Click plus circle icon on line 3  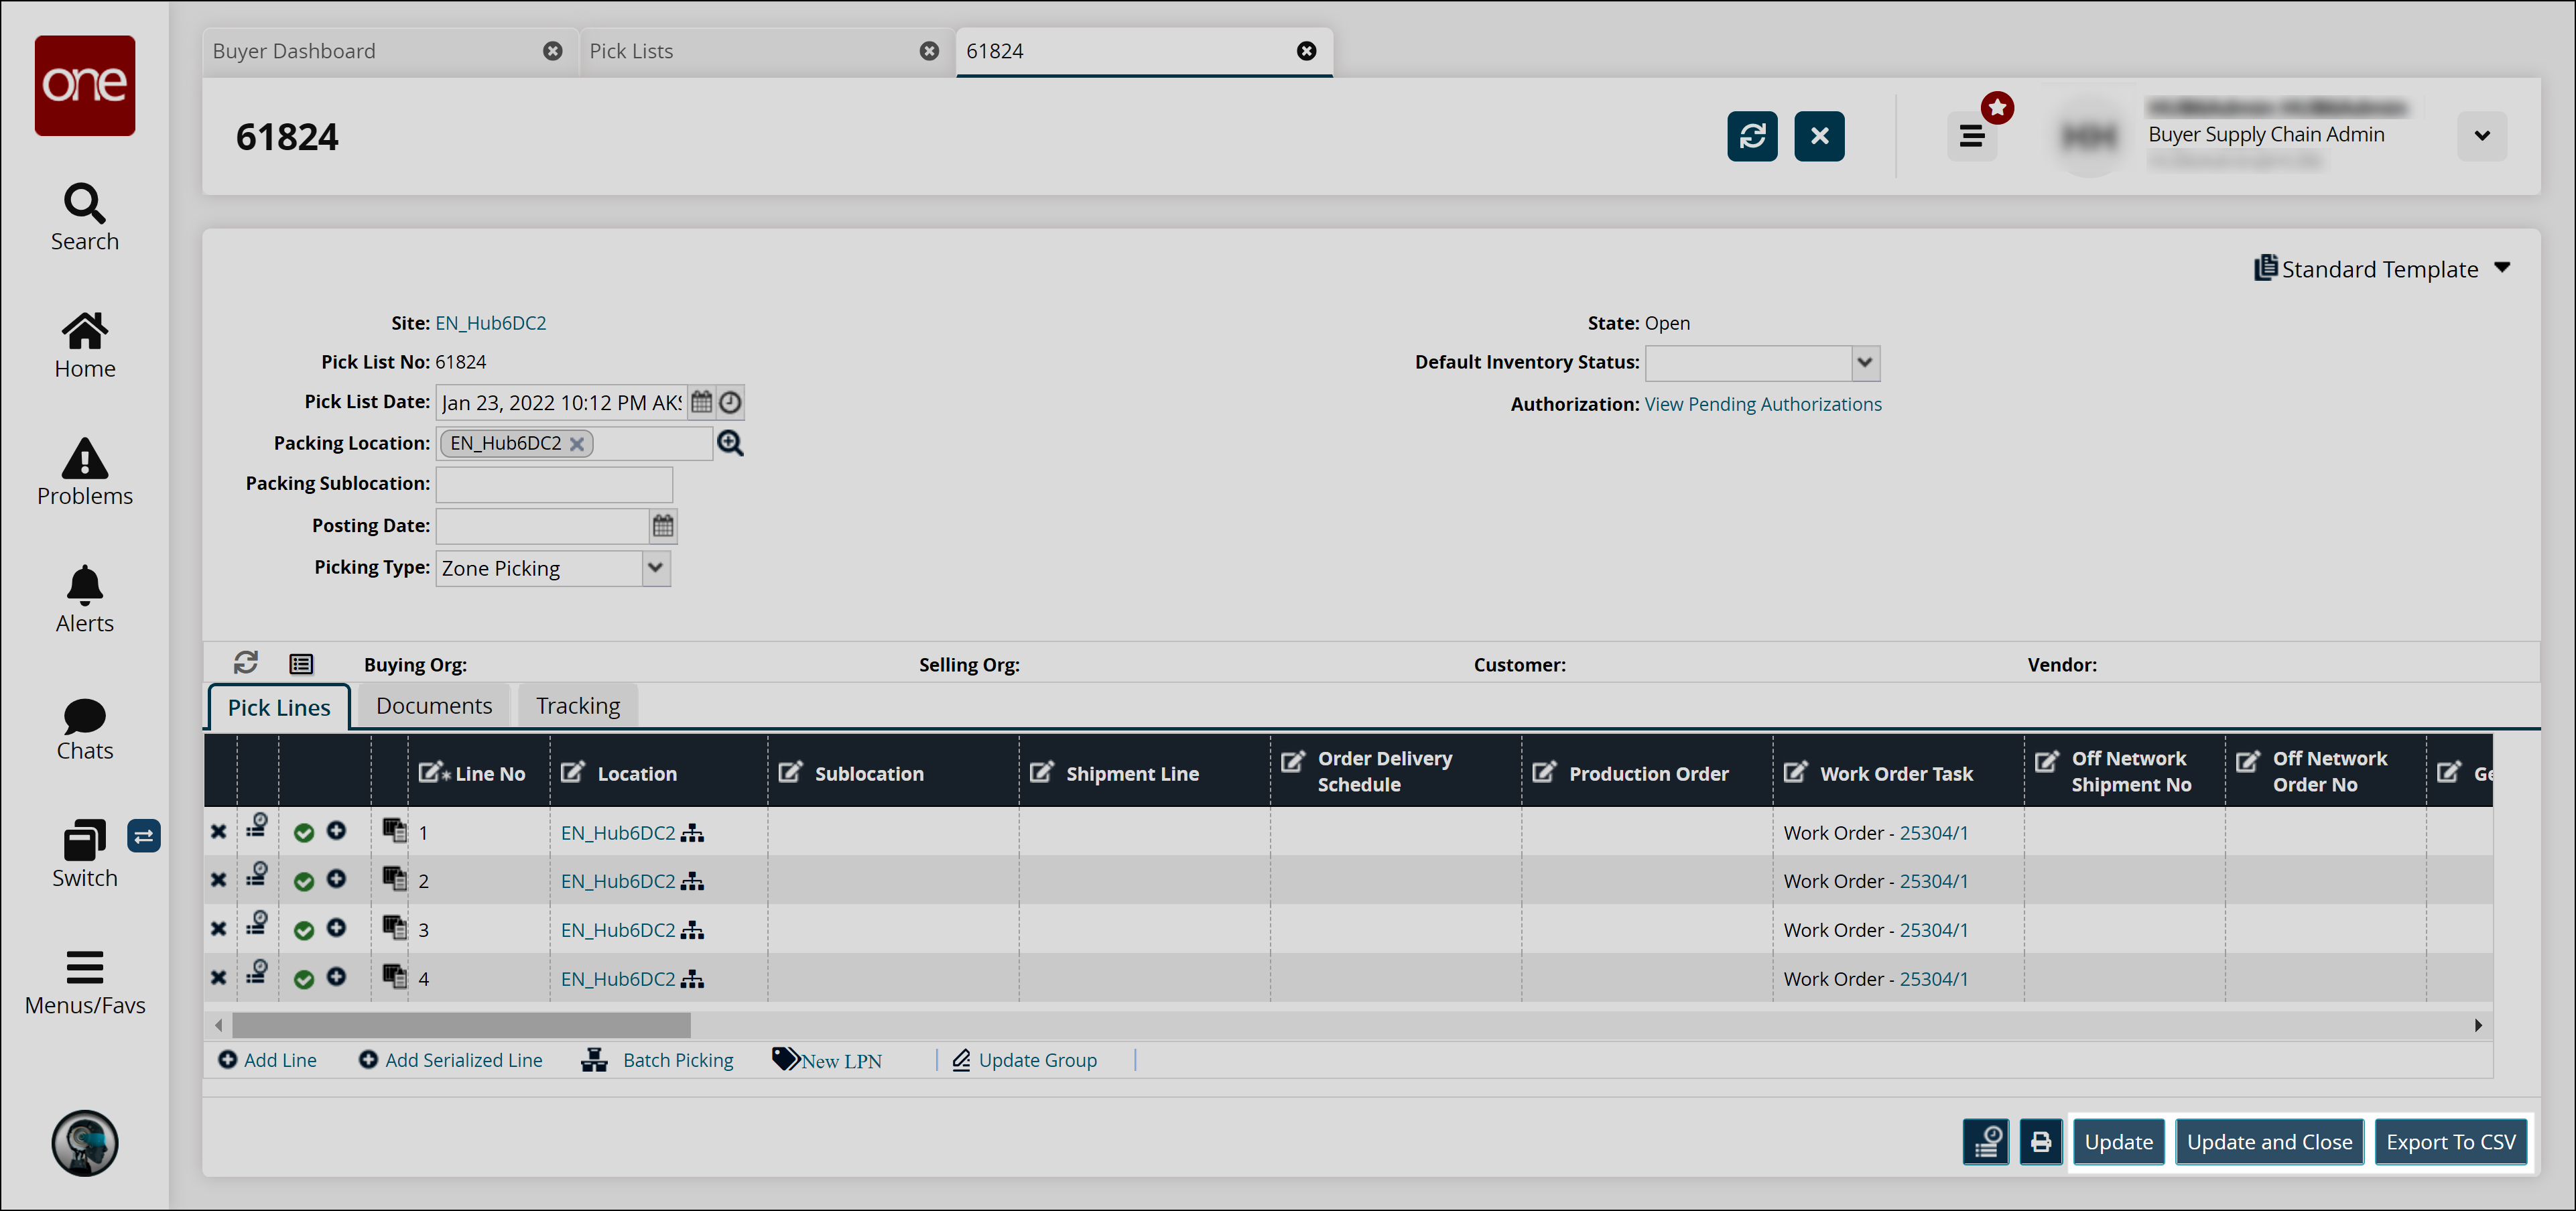point(337,929)
